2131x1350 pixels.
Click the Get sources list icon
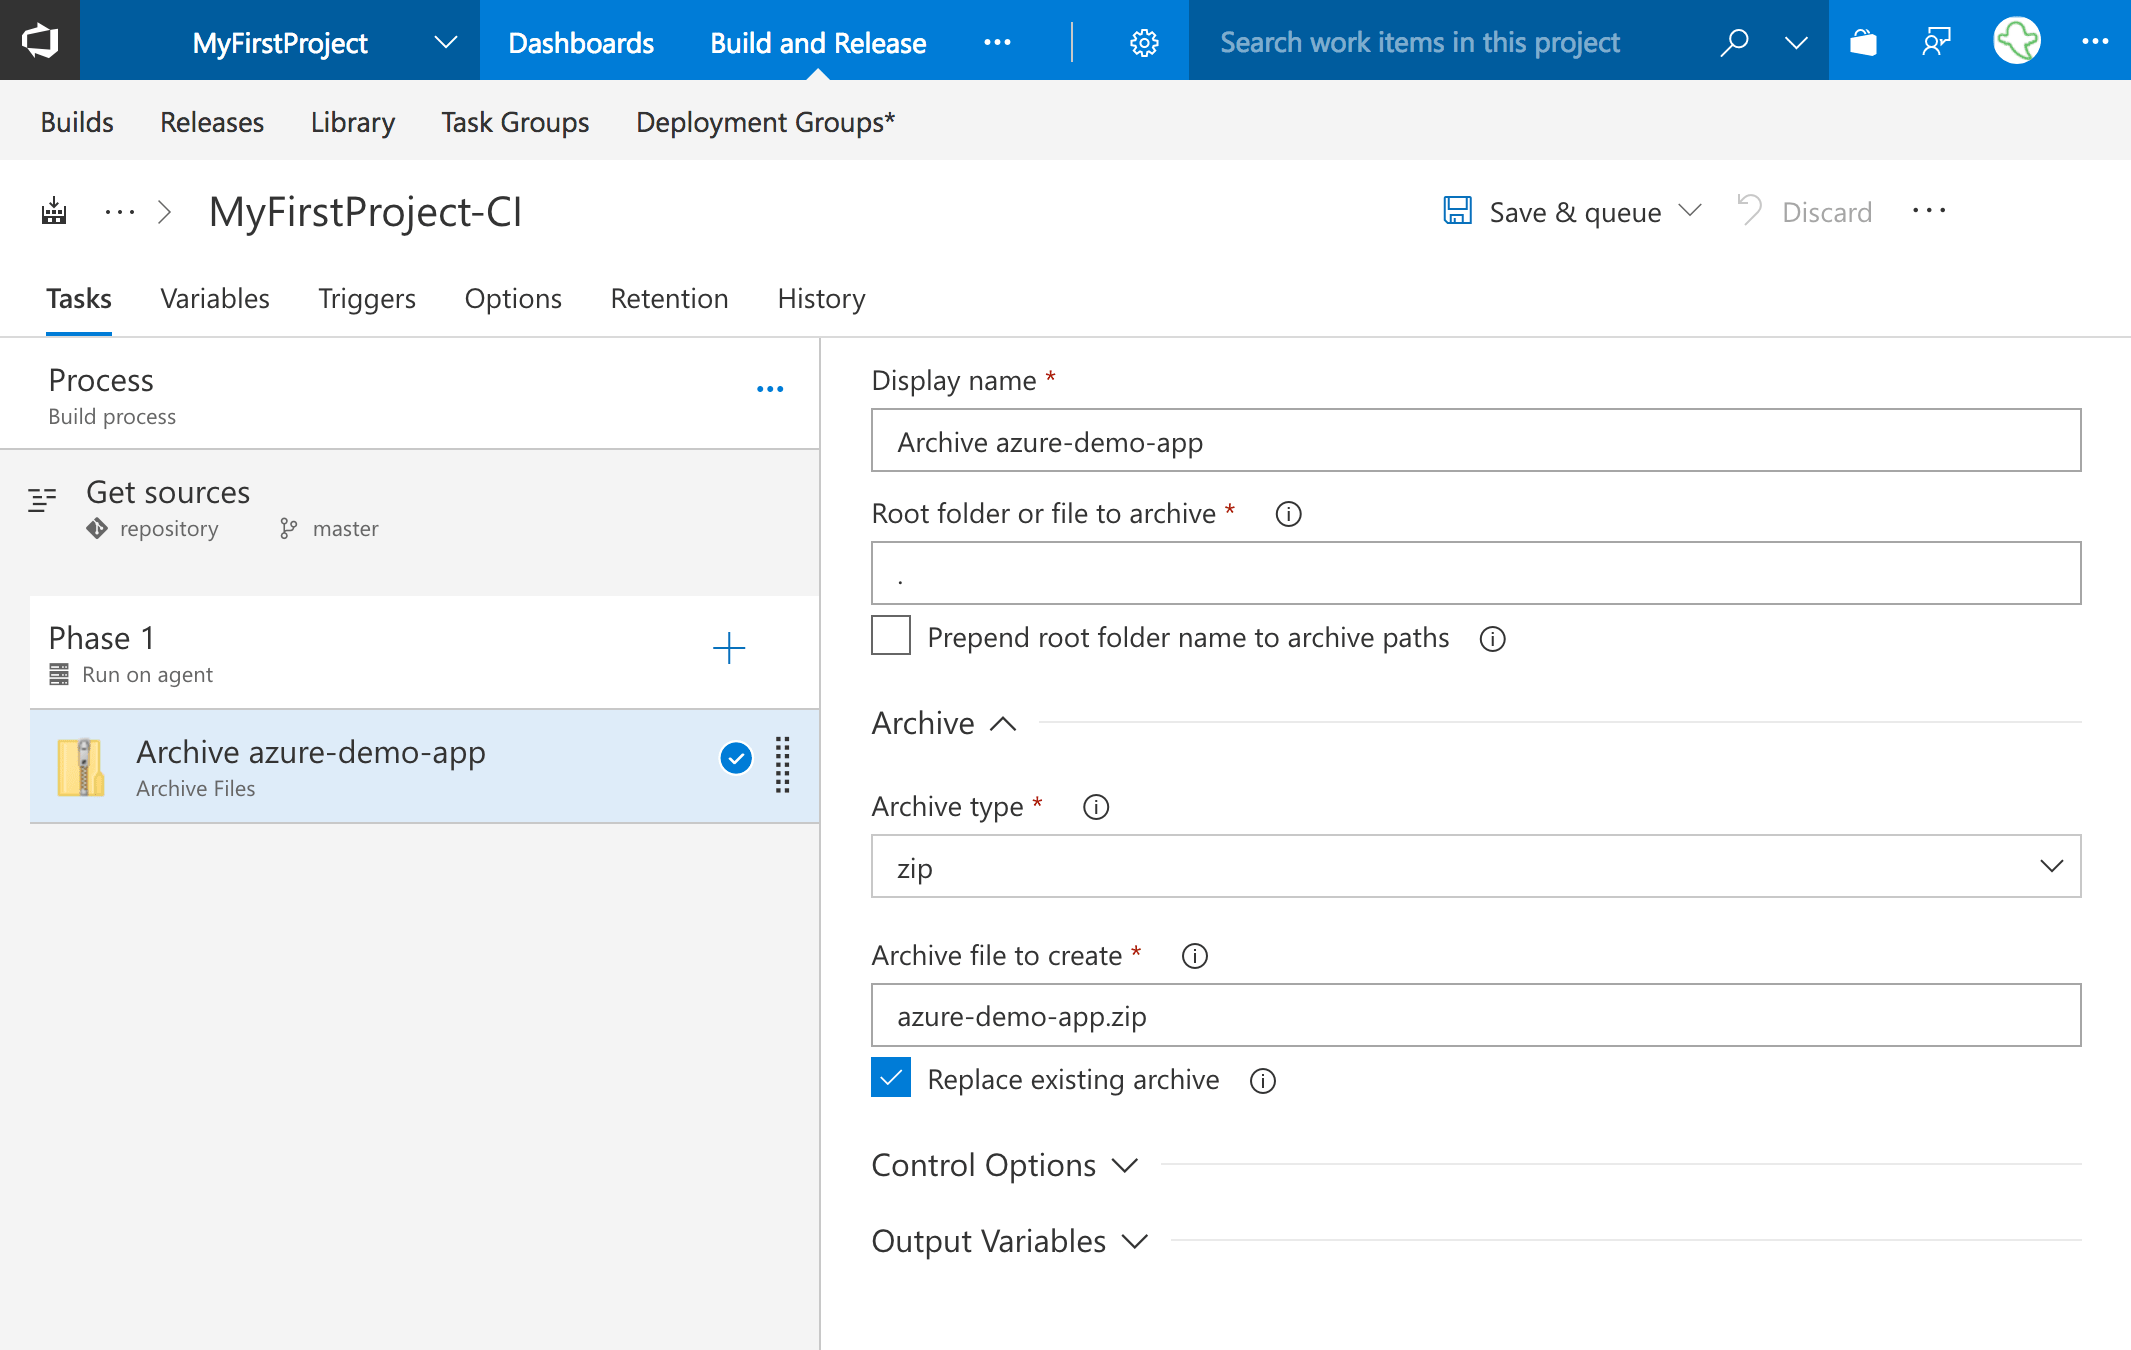(42, 499)
